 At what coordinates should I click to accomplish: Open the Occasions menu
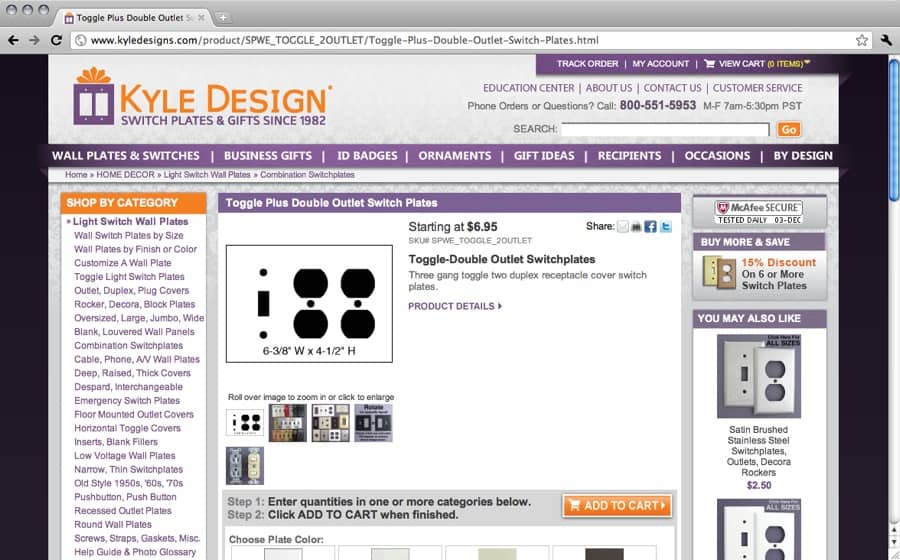[x=717, y=155]
